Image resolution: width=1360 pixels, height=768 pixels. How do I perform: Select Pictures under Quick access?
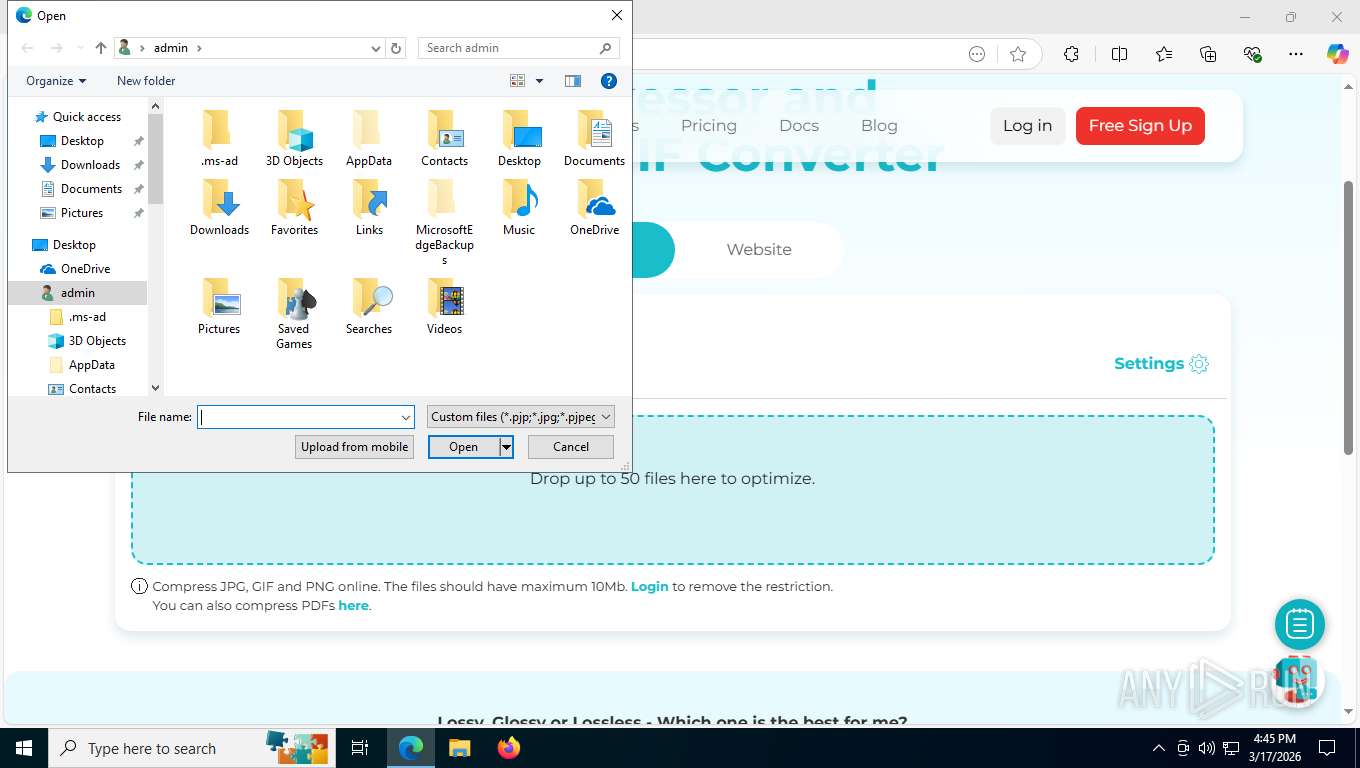click(x=82, y=213)
